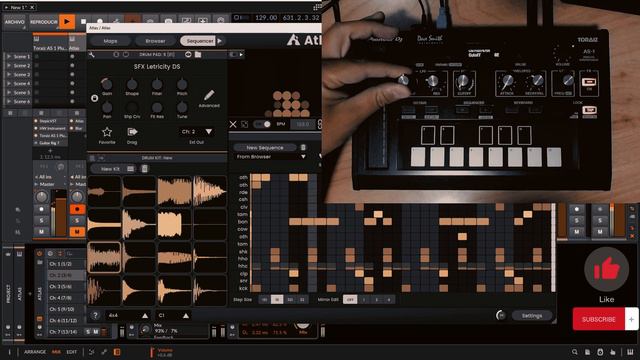The height and width of the screenshot is (360, 640).
Task: Stop playback with the square stop button
Action: (83, 22)
